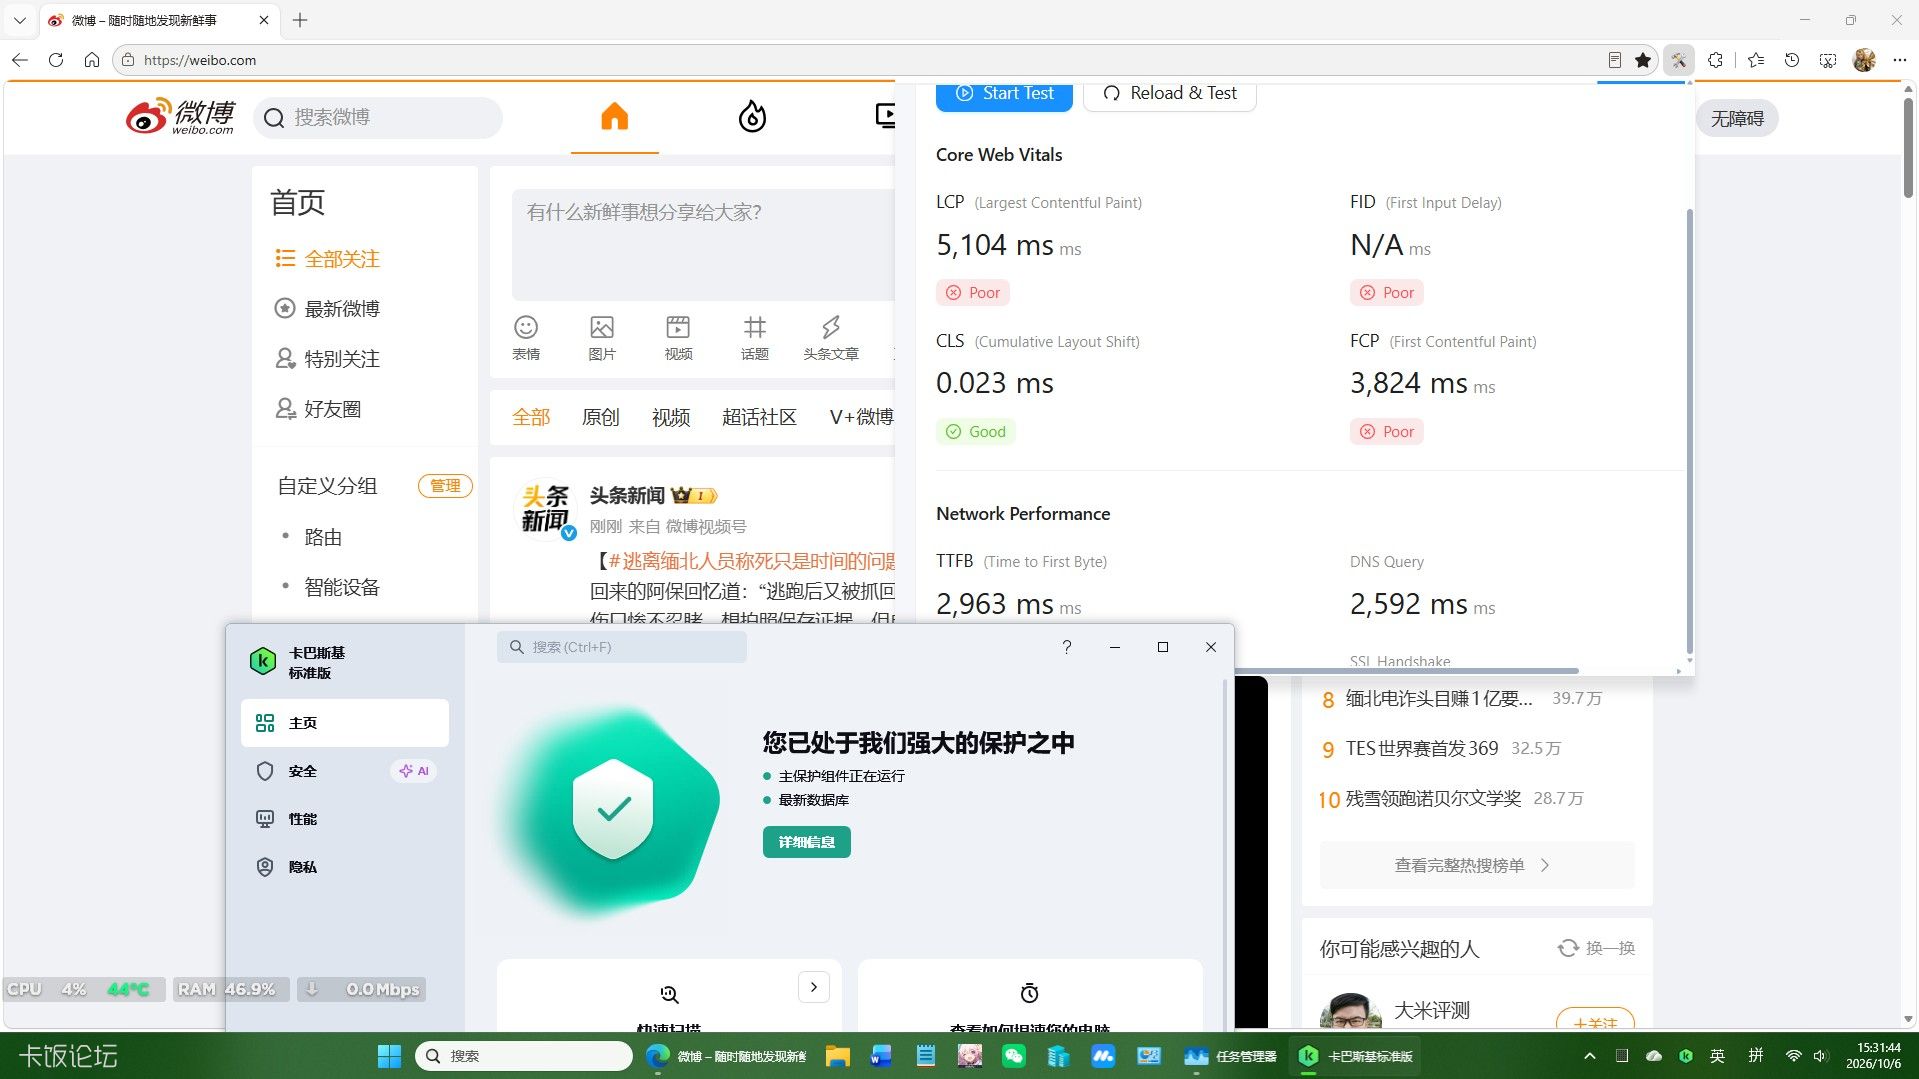Add hashtag via 话题 icon
The image size is (1919, 1079).
[755, 327]
